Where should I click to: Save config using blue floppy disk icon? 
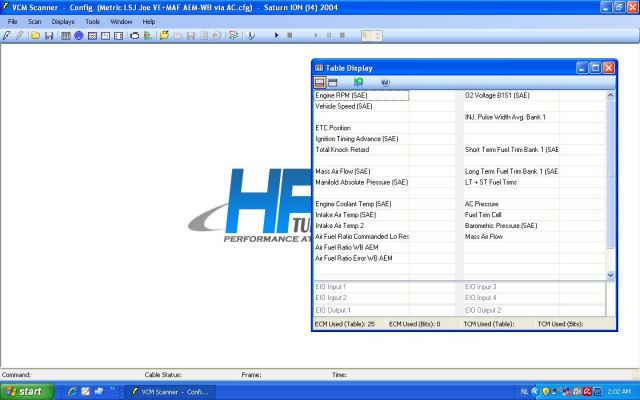49,36
